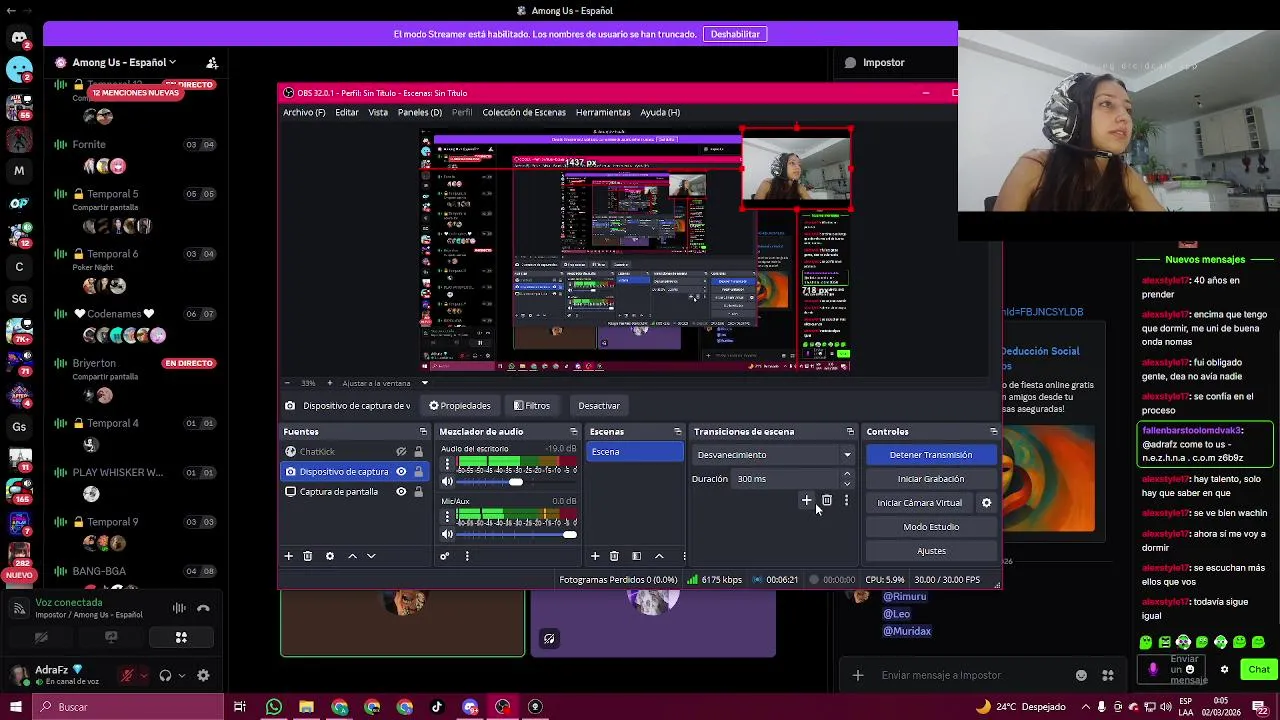Move scene up in Escenas toolbar
1280x720 pixels.
coord(659,556)
